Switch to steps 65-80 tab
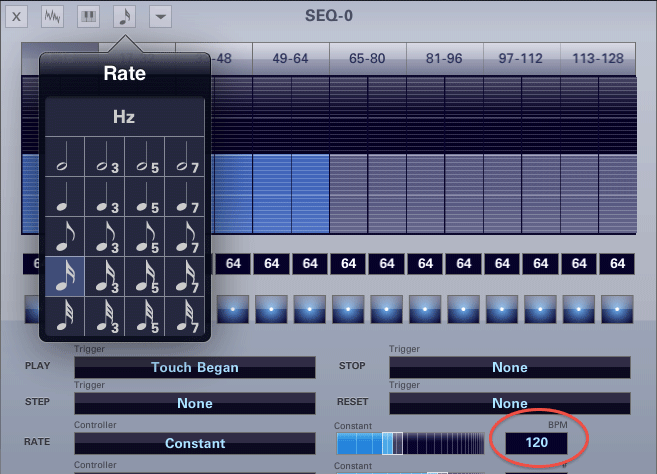Image resolution: width=657 pixels, height=474 pixels. point(367,59)
